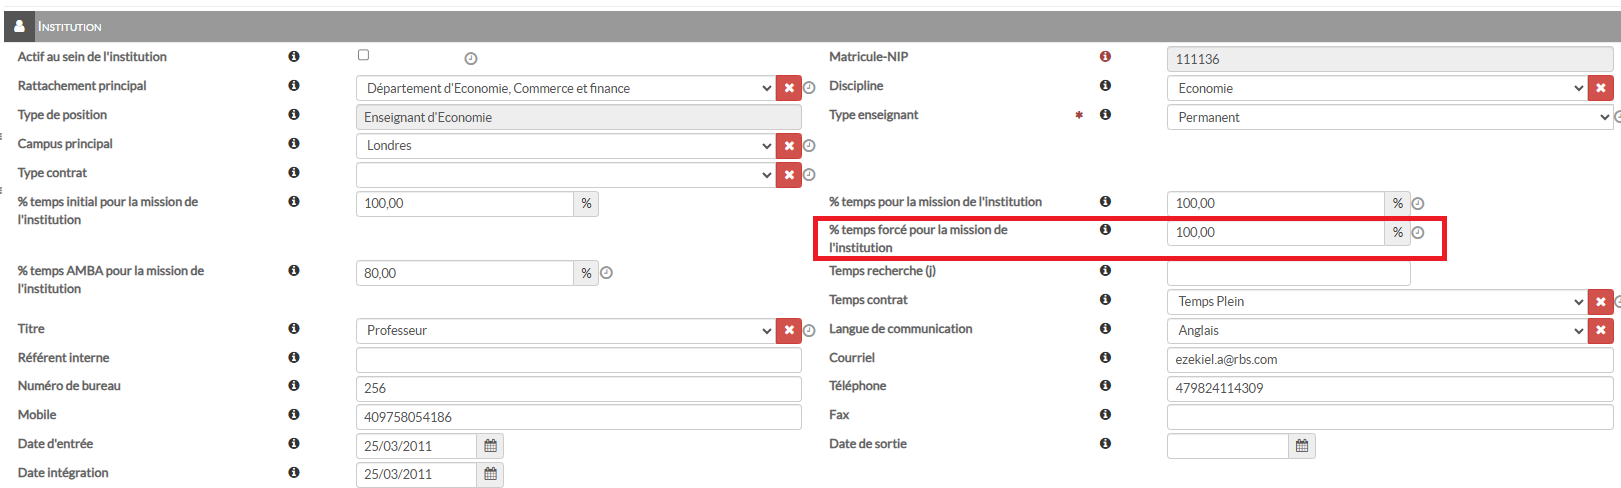Clear the Rattachement principal selection with red X
This screenshot has height=488, width=1621.
coord(789,88)
